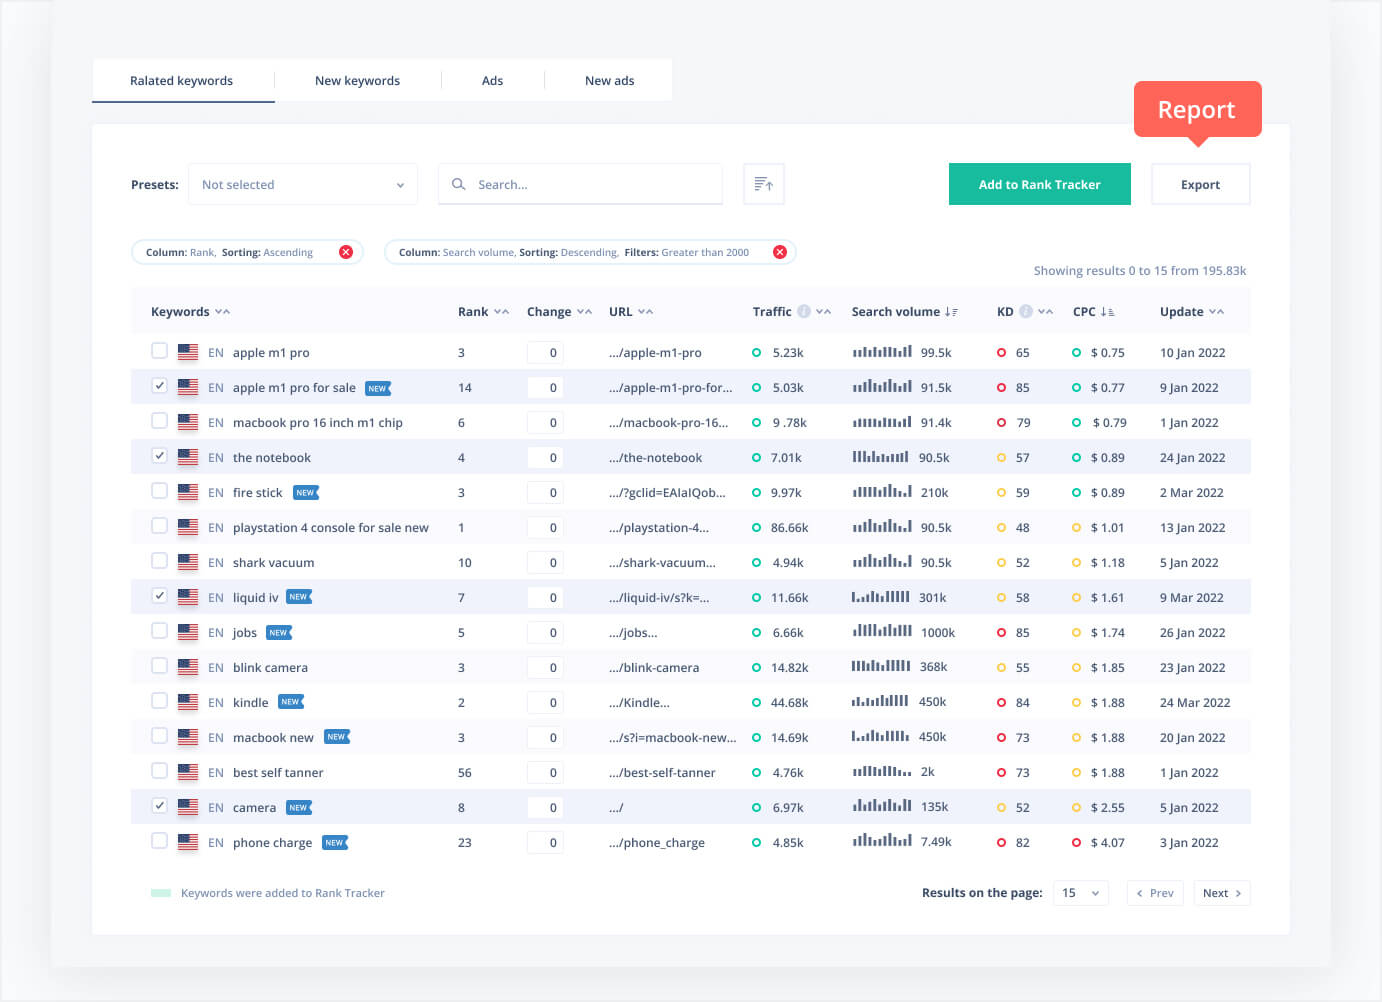Sort by Change column header

coord(559,312)
